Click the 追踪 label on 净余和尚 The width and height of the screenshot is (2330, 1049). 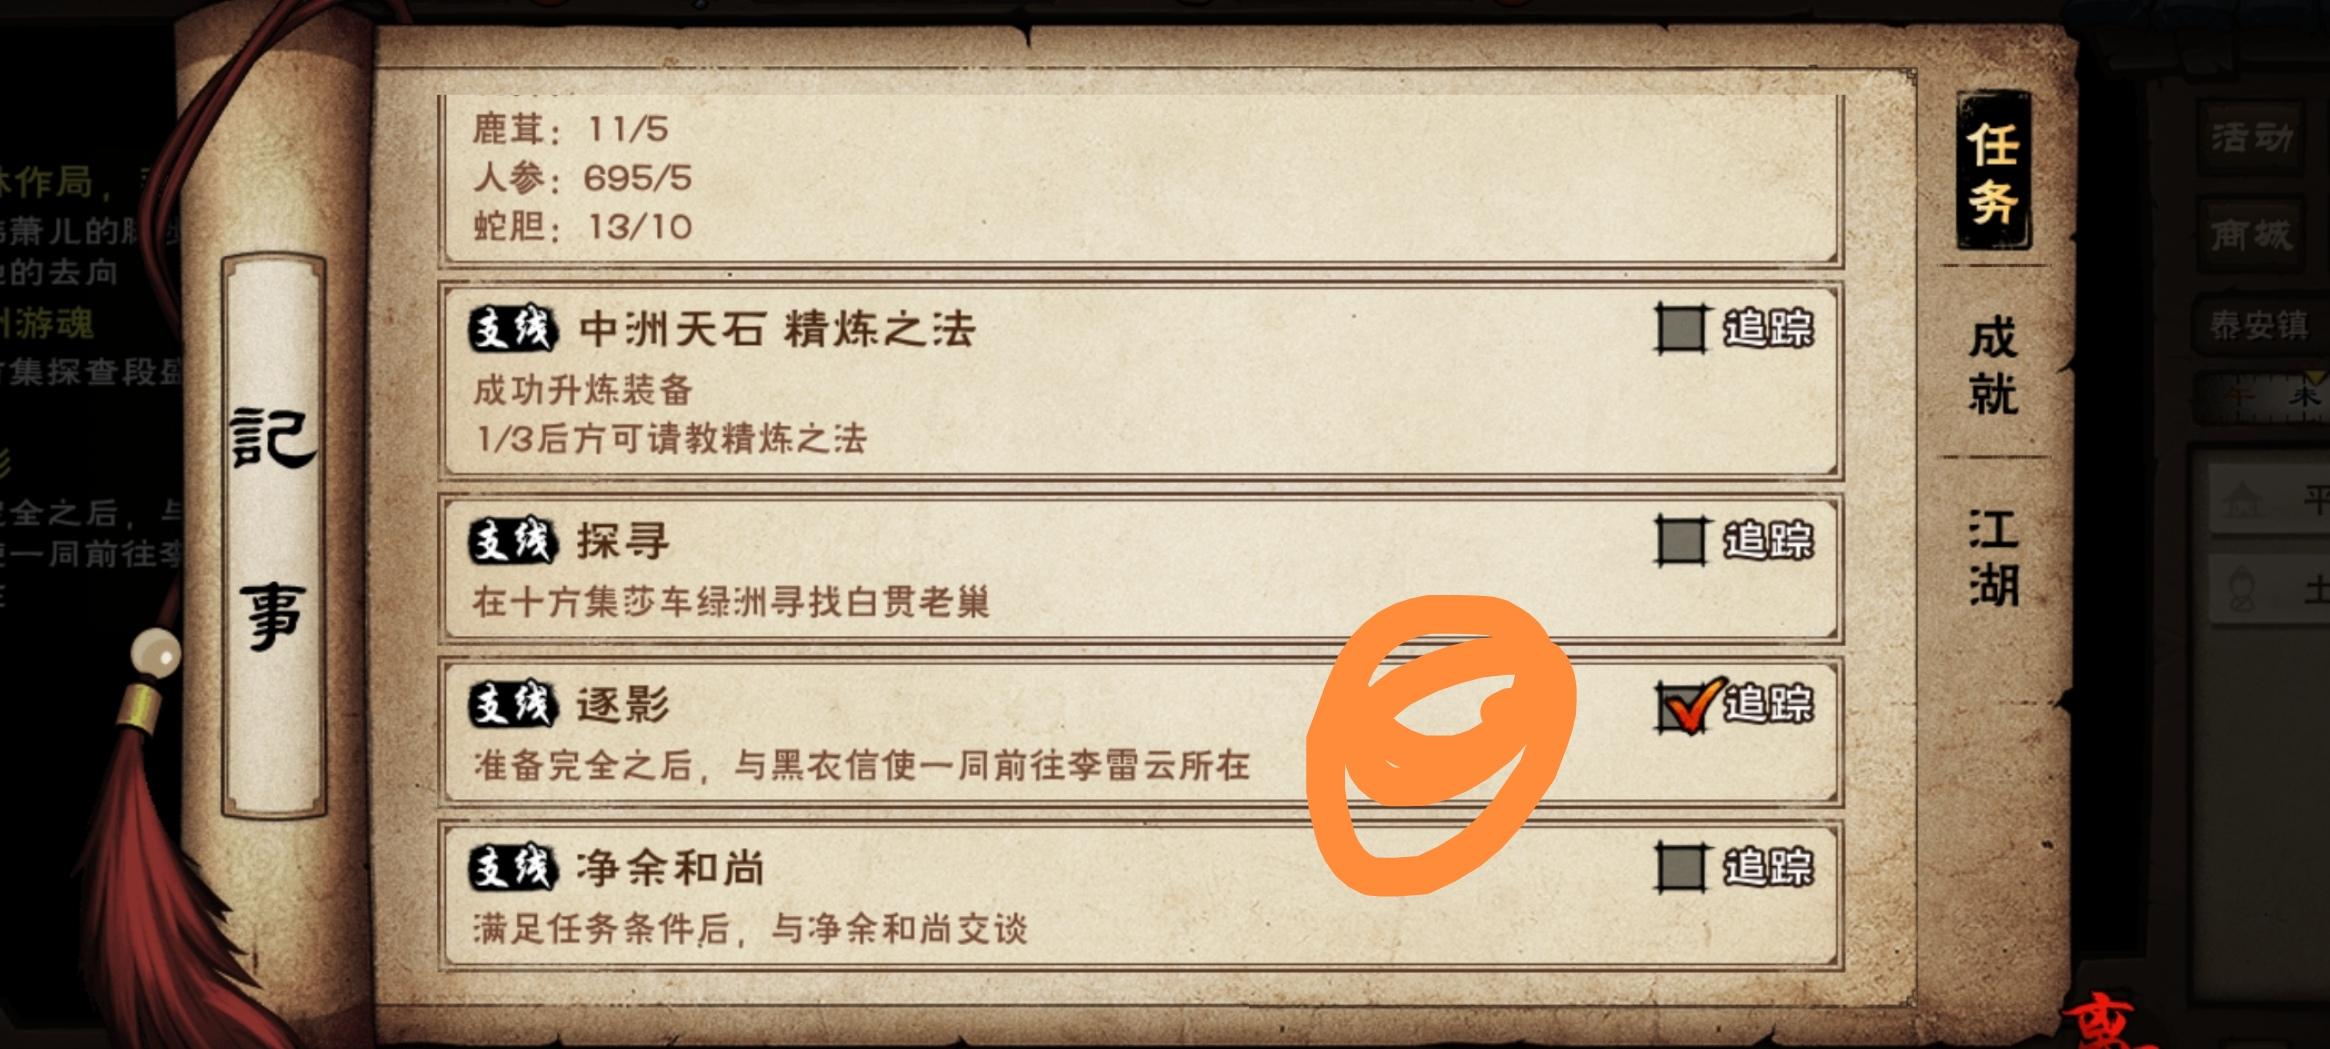(x=1768, y=867)
